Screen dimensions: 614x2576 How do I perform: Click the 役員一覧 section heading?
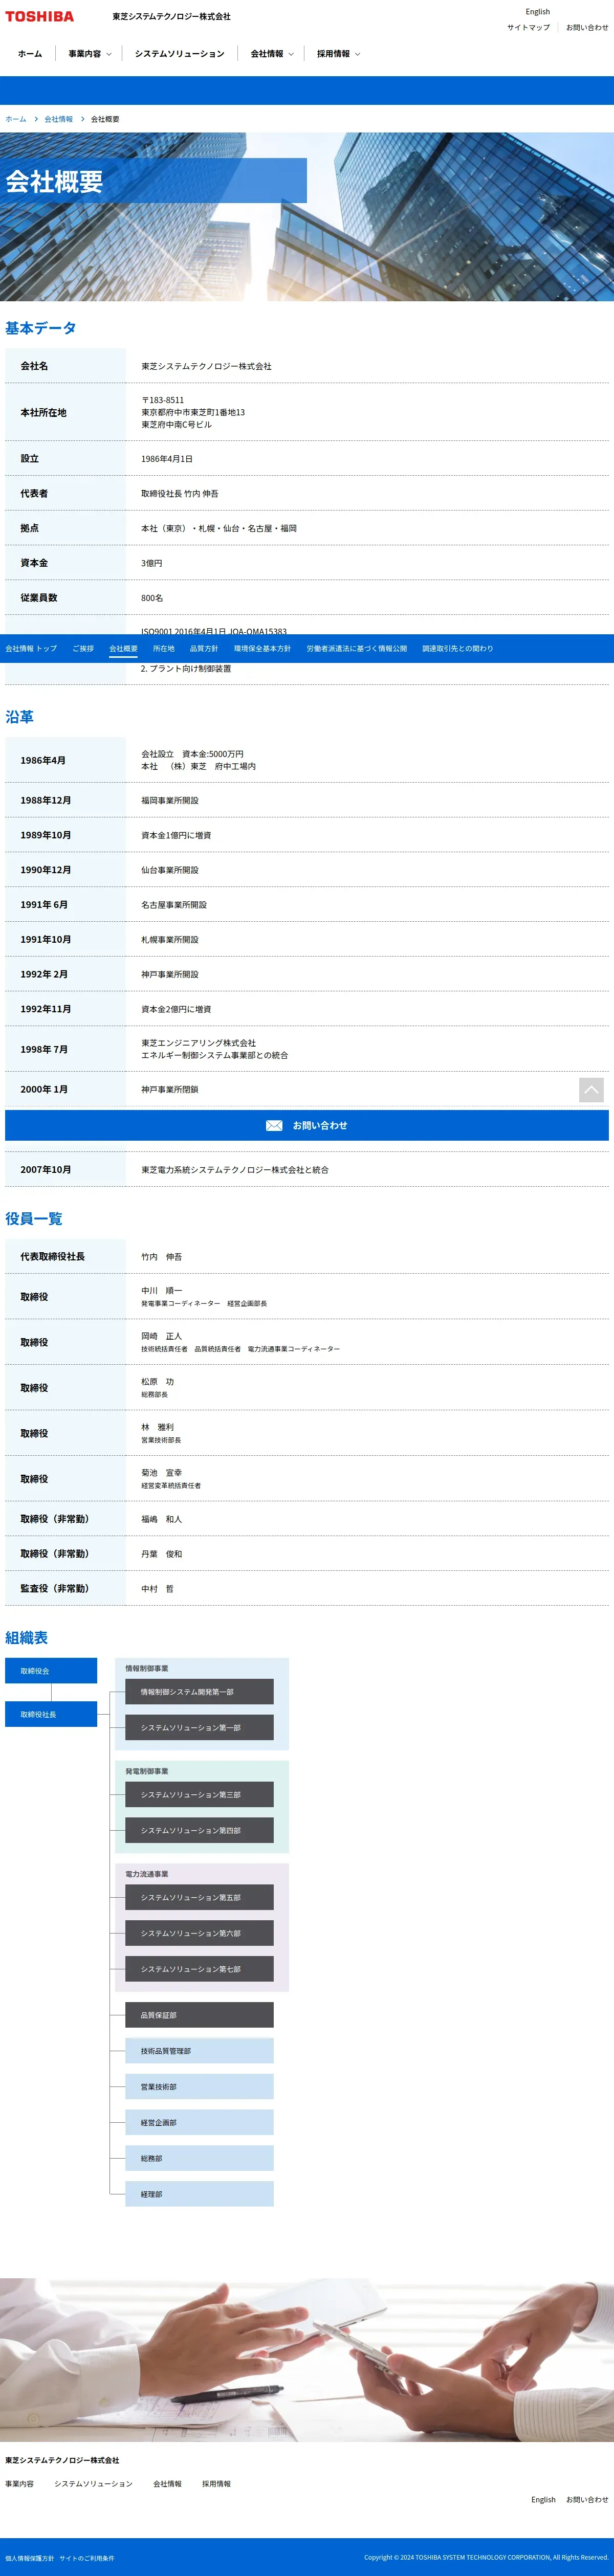[34, 1219]
